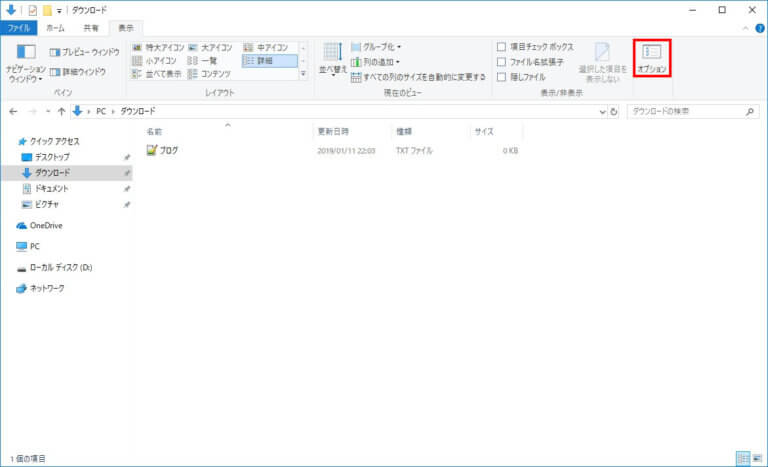This screenshot has height=467, width=768.
Task: Select コンテンツ content layout
Action: (210, 74)
